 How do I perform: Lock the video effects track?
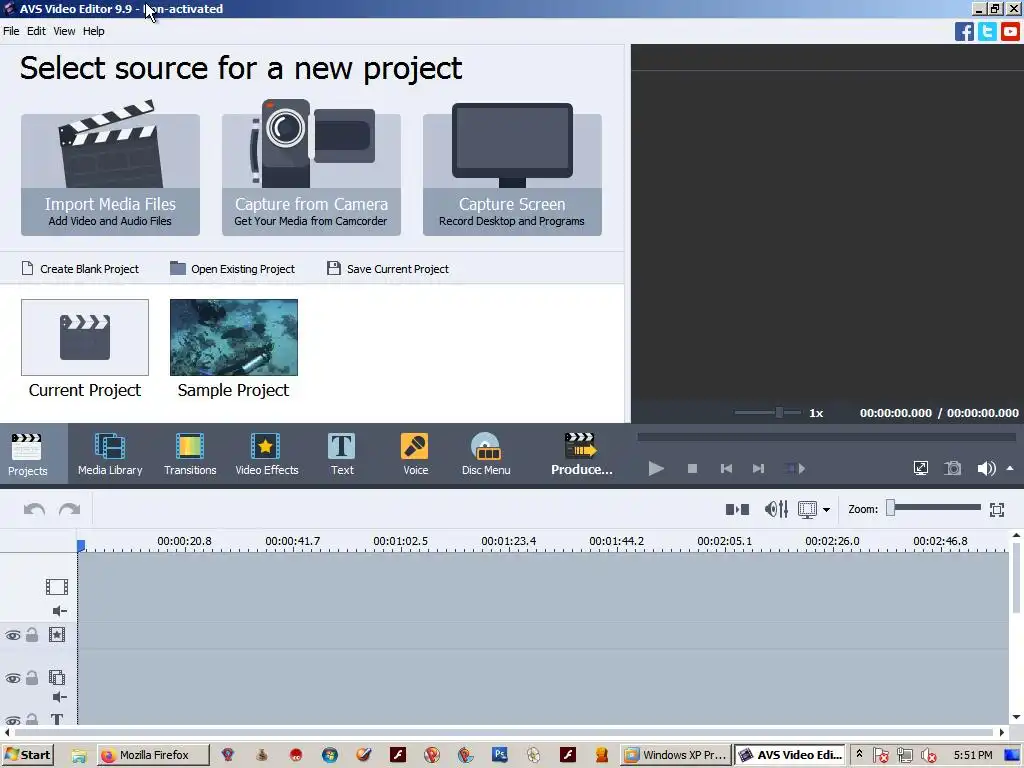coord(32,635)
